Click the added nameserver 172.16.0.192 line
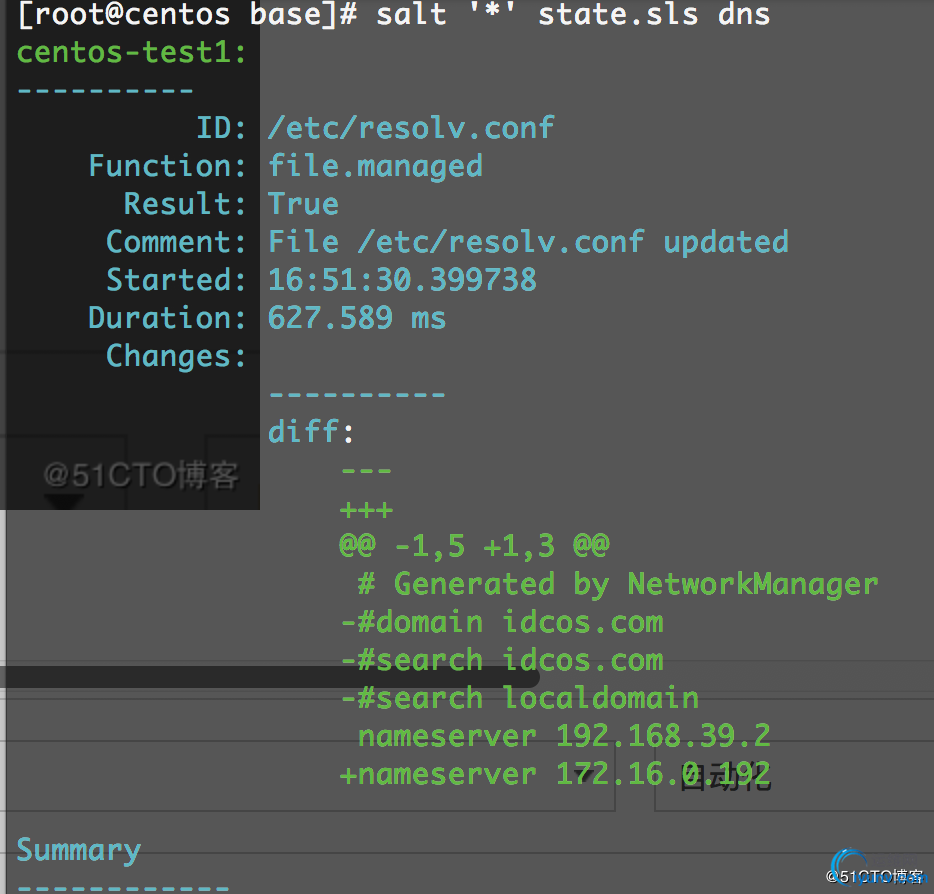Screen dimensions: 934x894 tap(555, 774)
